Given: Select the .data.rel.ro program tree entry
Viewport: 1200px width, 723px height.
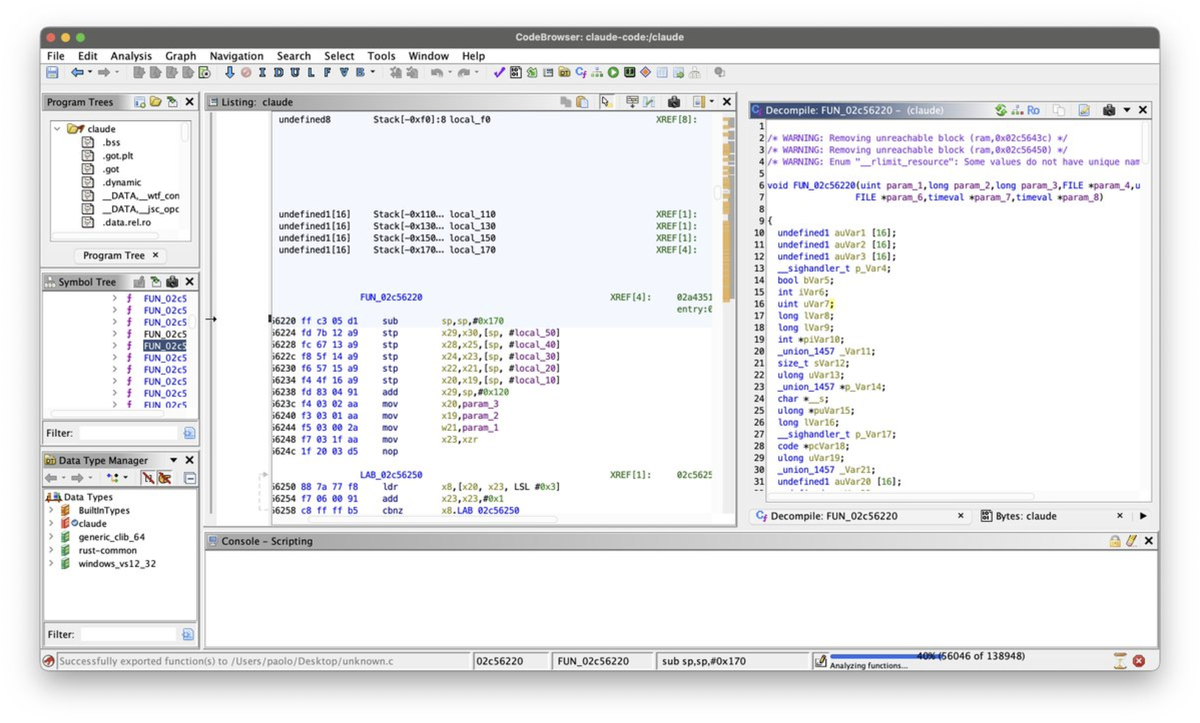Looking at the screenshot, I should pos(125,222).
